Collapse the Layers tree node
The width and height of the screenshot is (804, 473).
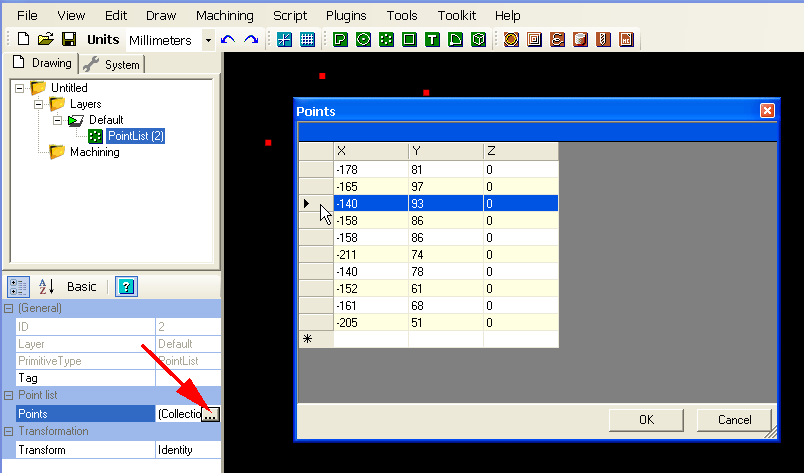pyautogui.click(x=39, y=104)
